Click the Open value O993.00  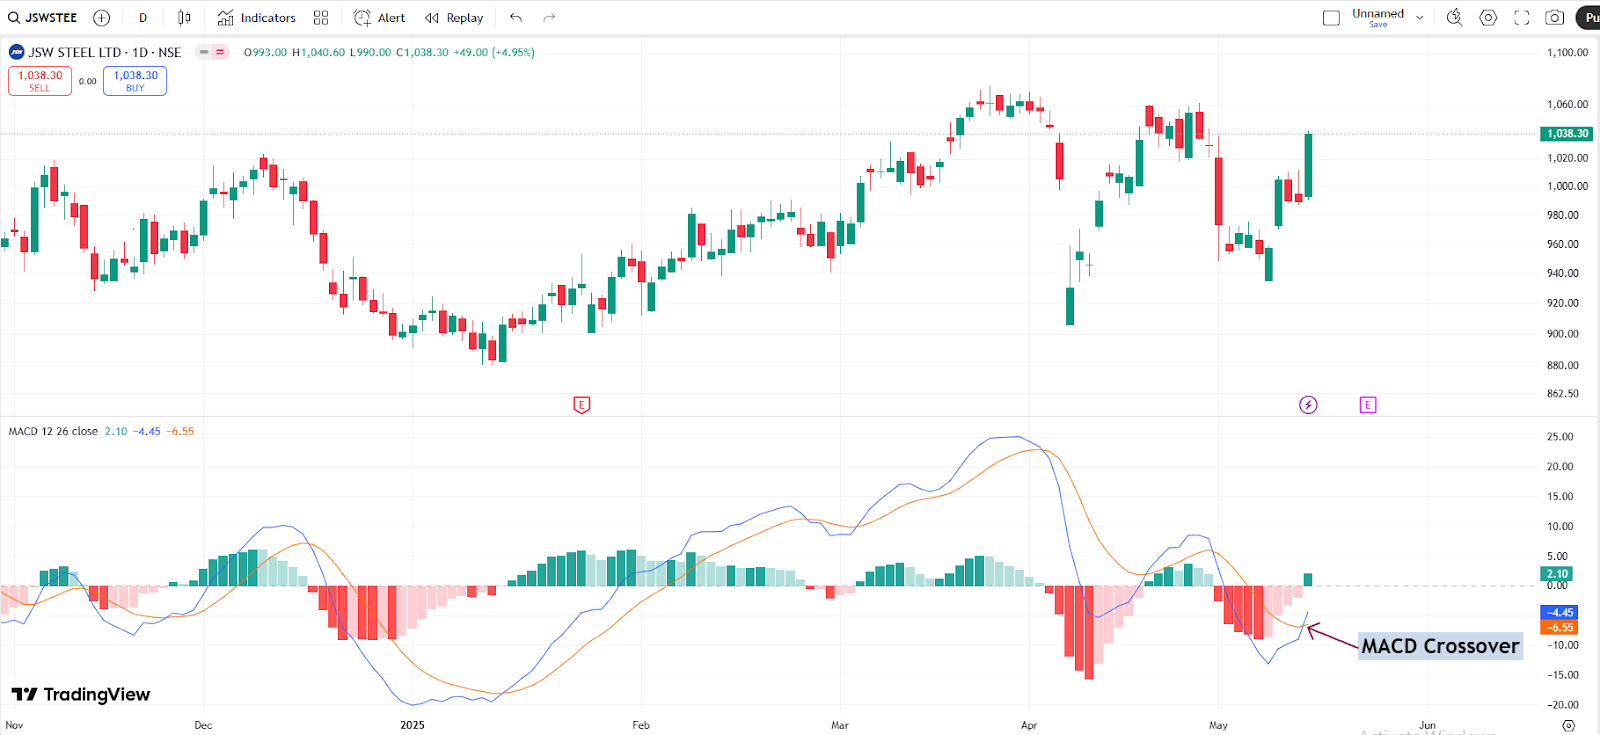tap(265, 52)
